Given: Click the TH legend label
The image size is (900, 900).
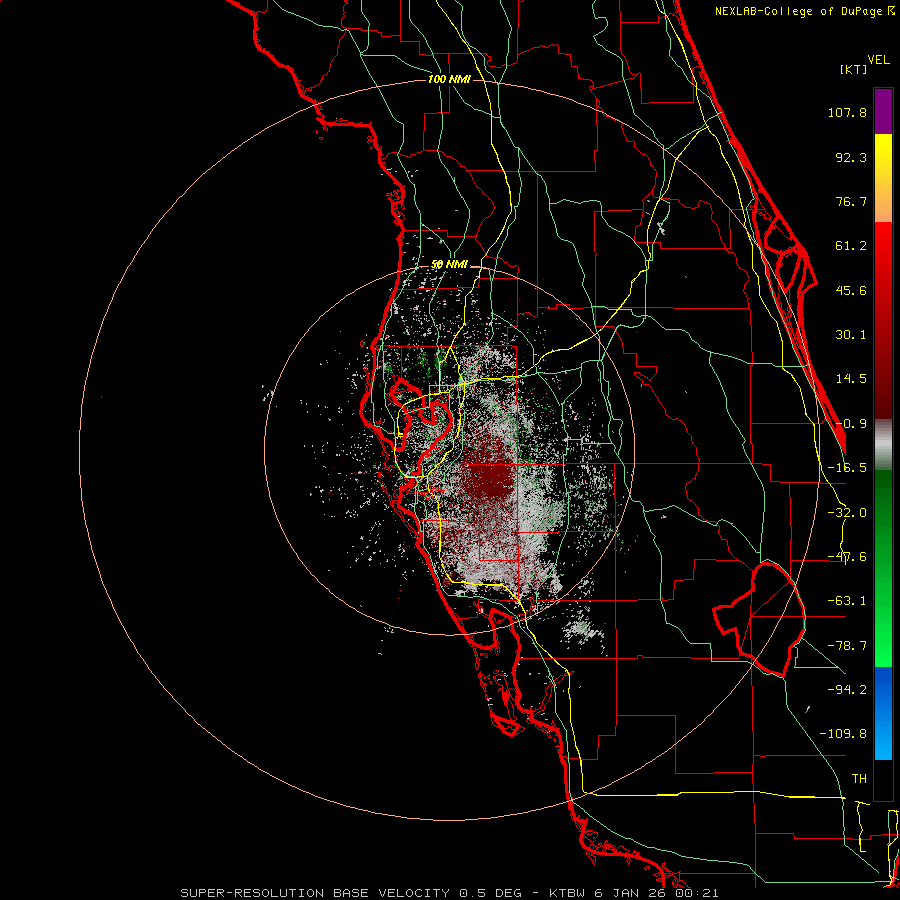Looking at the screenshot, I should (x=859, y=779).
